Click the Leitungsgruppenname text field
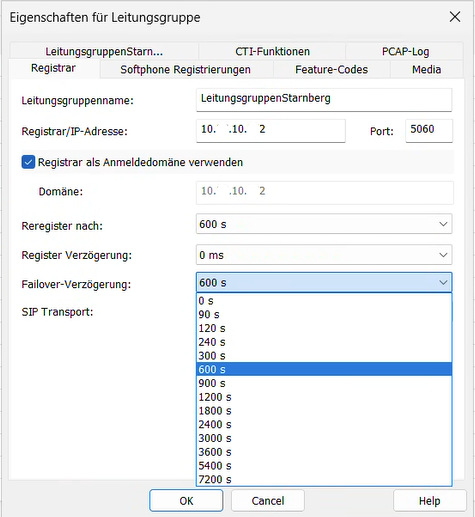The image size is (475, 517). click(324, 100)
